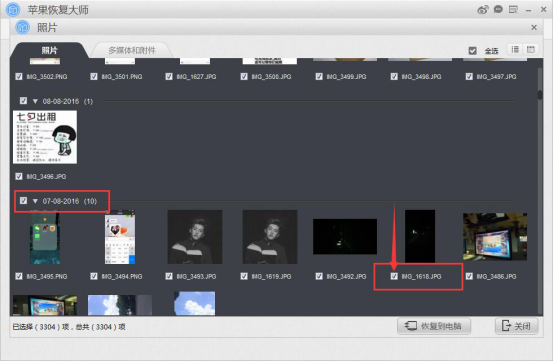The image size is (553, 361).
Task: Click the menu list icon in title bar
Action: pyautogui.click(x=513, y=10)
